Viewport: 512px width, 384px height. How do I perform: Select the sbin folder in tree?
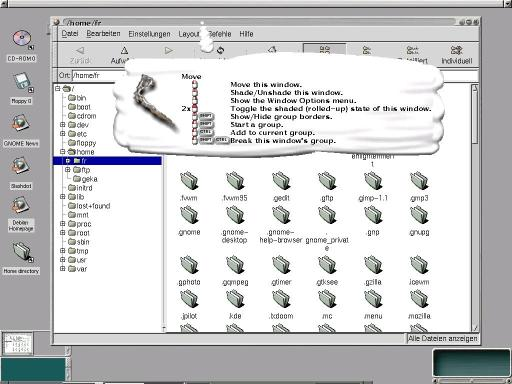coord(79,242)
